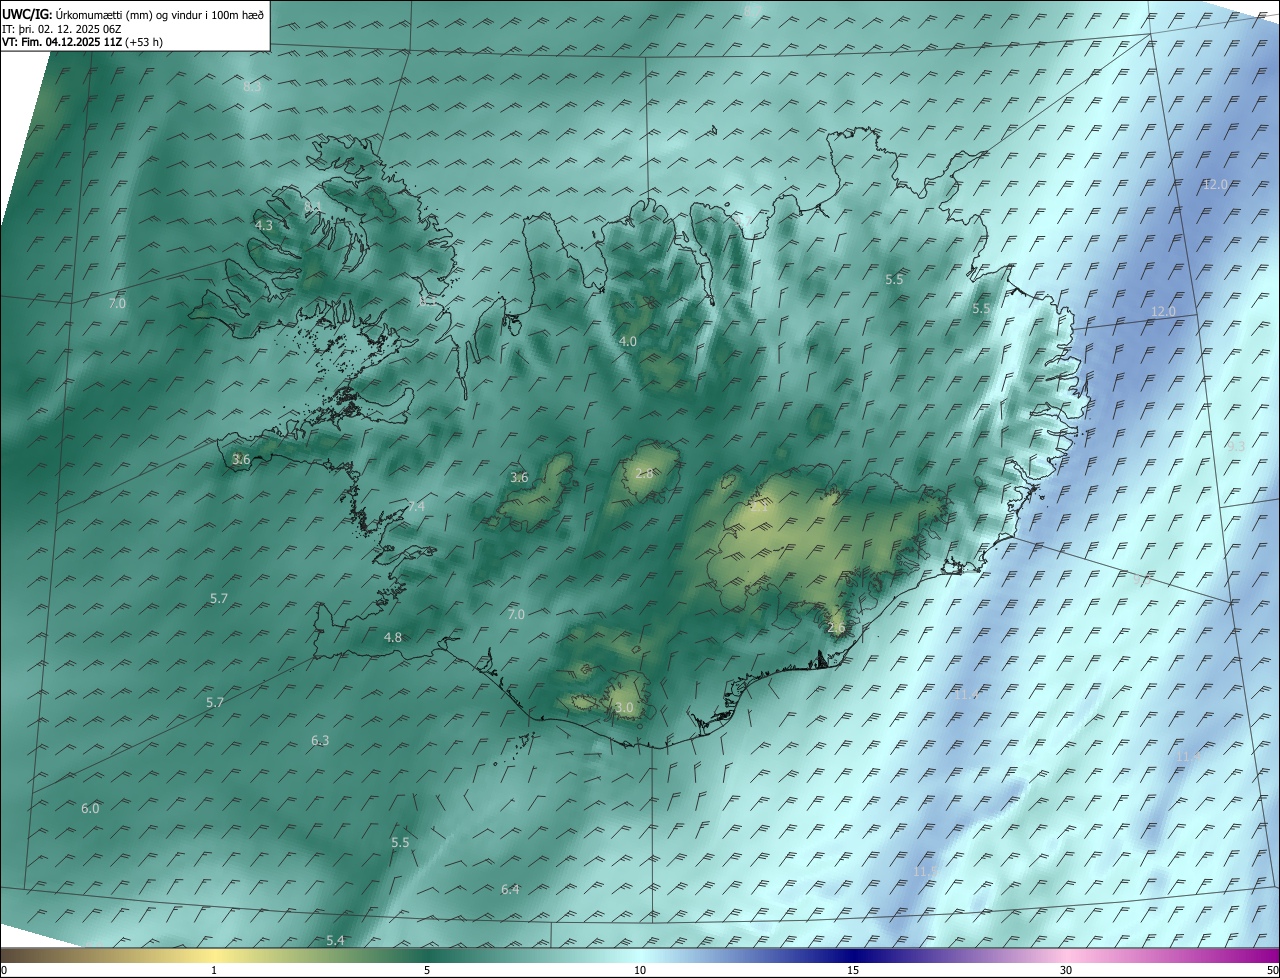The width and height of the screenshot is (1280, 978).
Task: Select the 4.8 label on Reykjanes peninsula
Action: coord(393,638)
